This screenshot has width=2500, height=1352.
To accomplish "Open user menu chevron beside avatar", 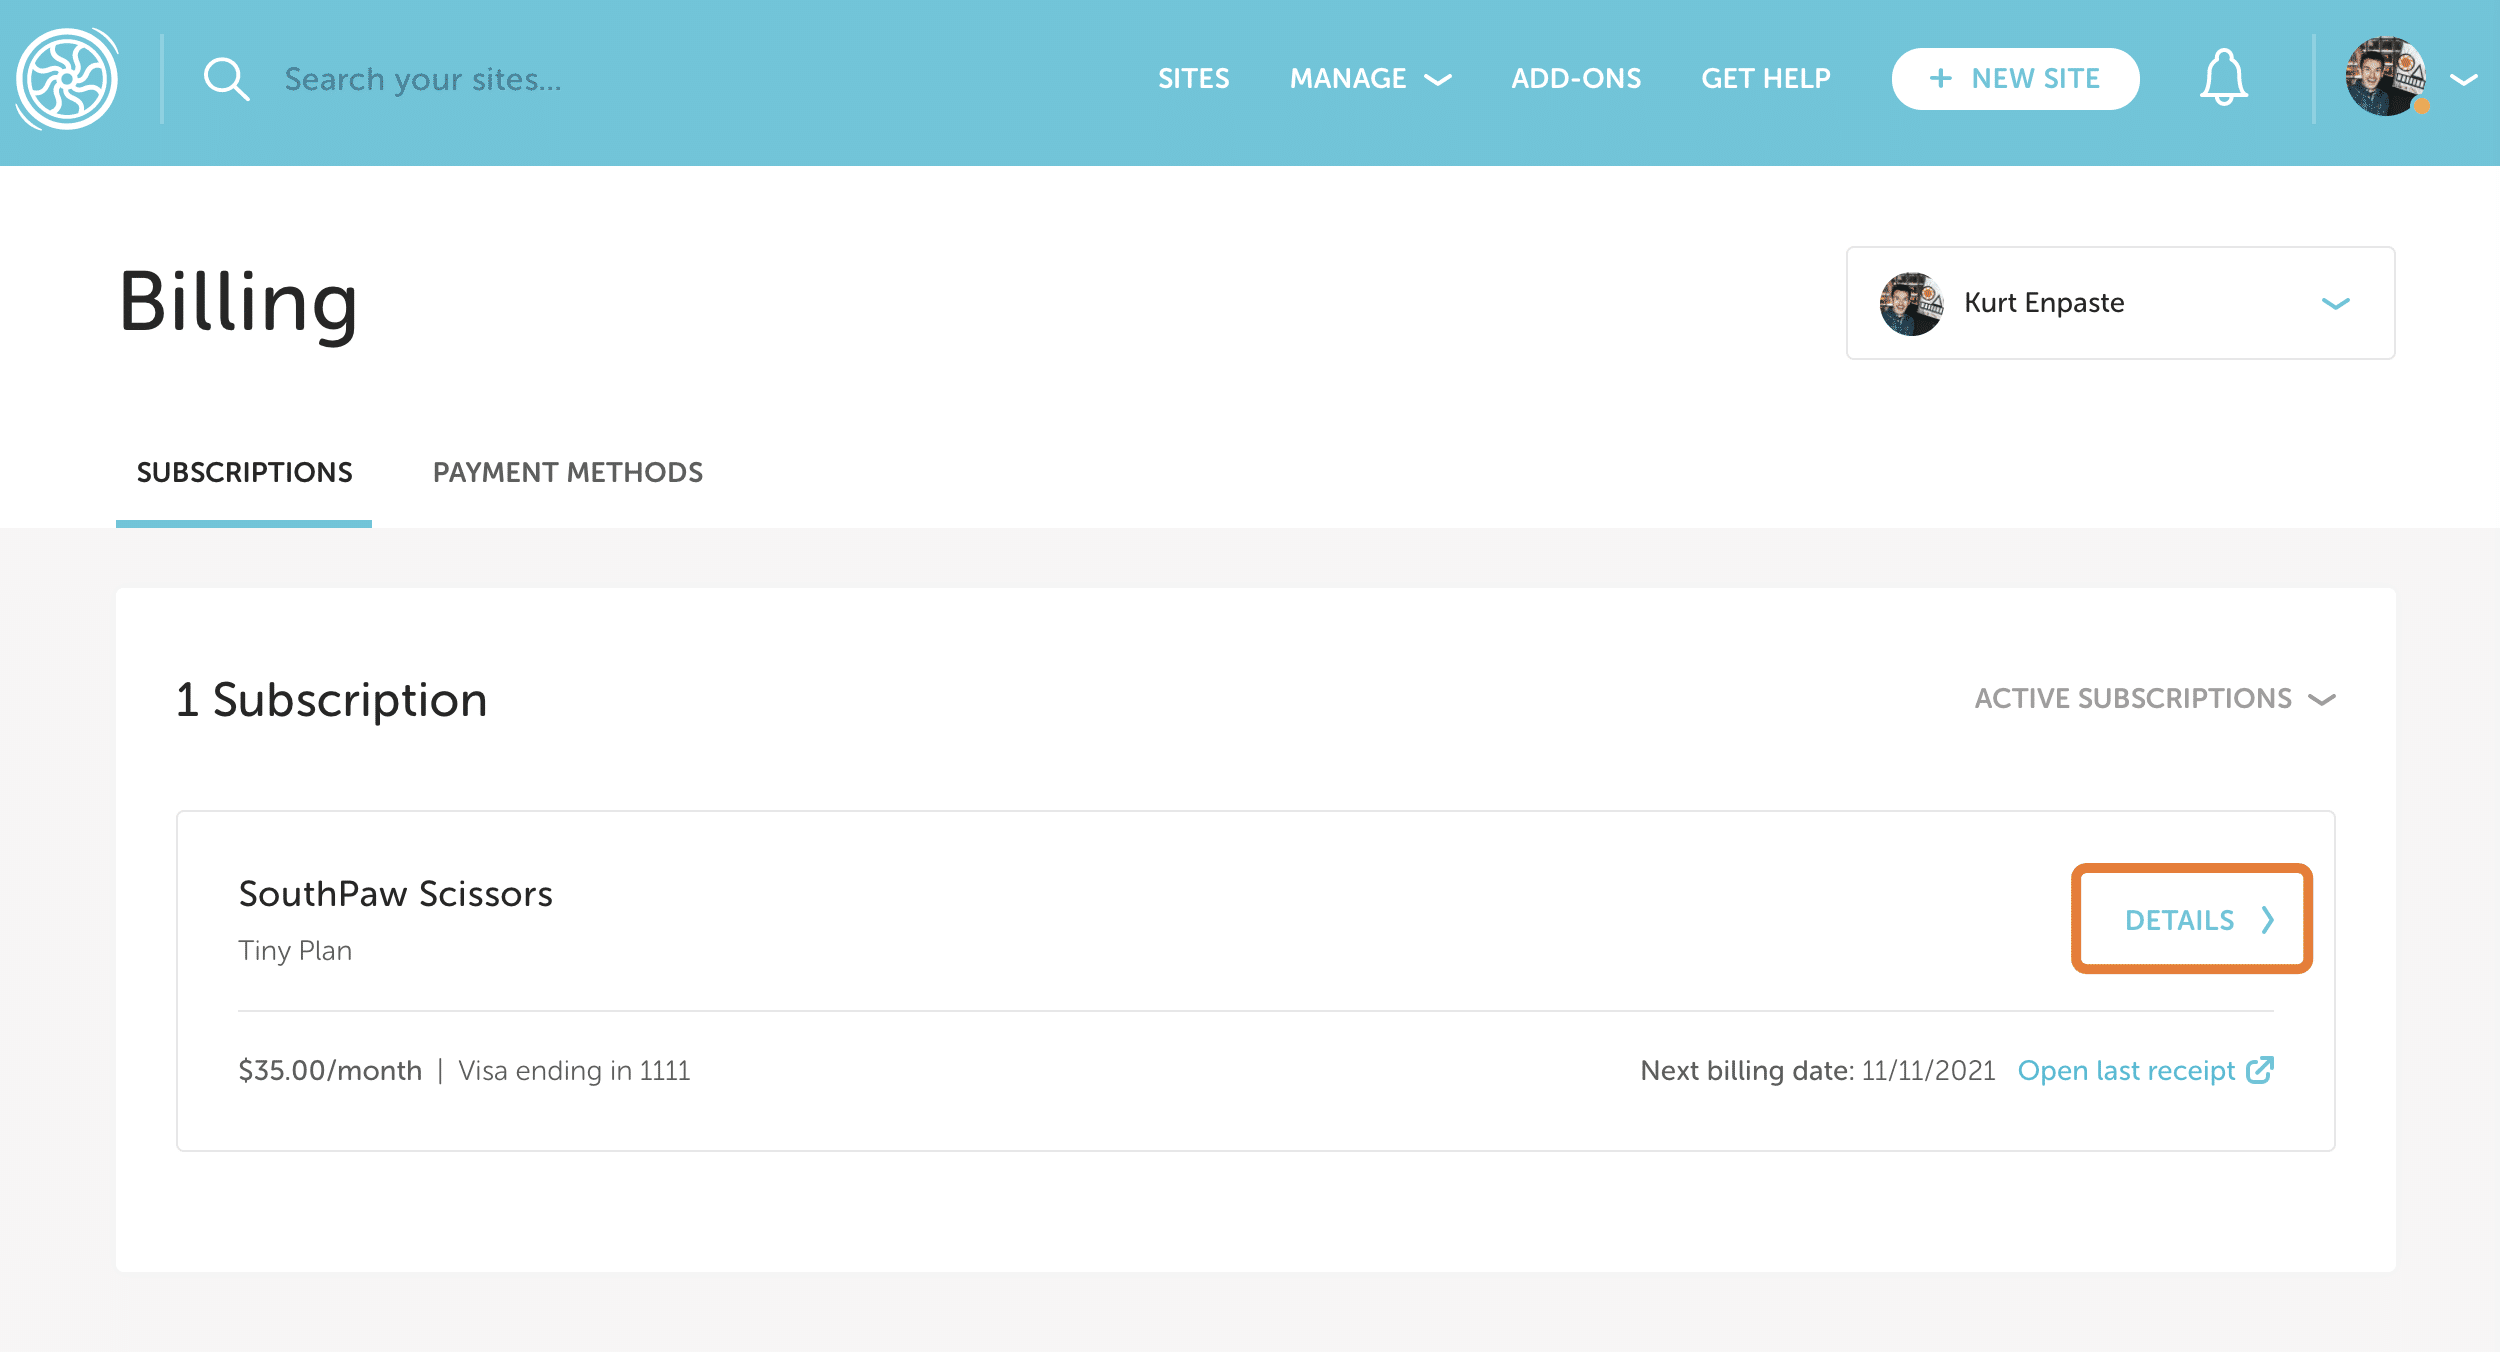I will [2464, 79].
